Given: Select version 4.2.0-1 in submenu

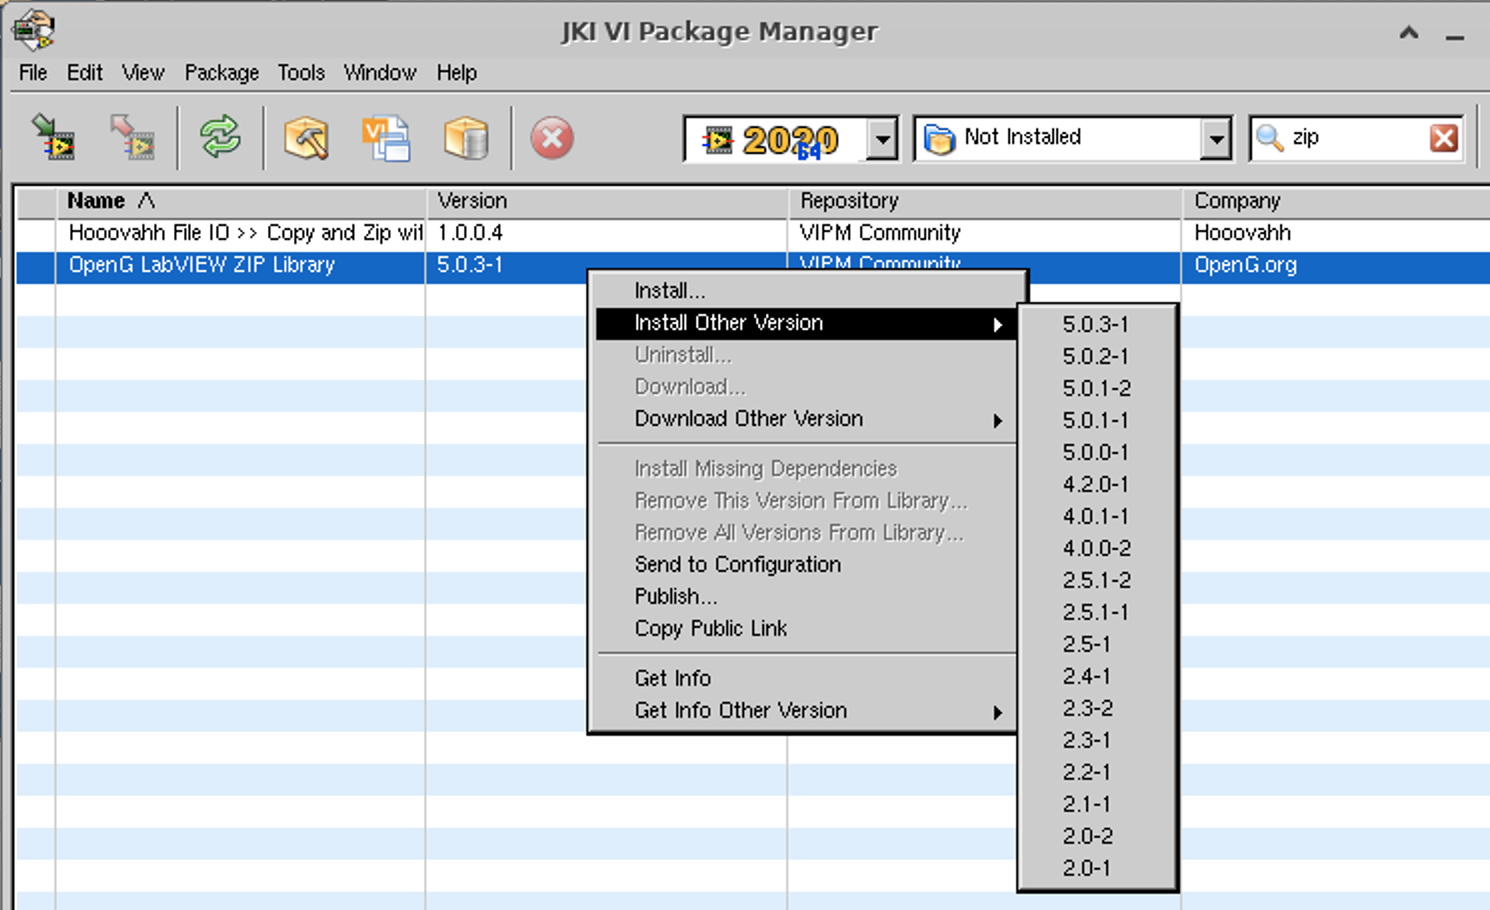Looking at the screenshot, I should click(1096, 485).
